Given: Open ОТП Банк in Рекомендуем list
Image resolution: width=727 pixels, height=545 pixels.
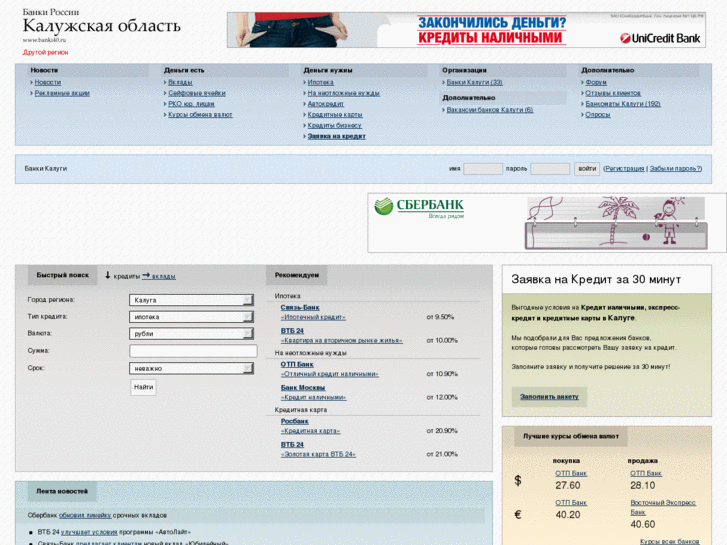Looking at the screenshot, I should [297, 364].
